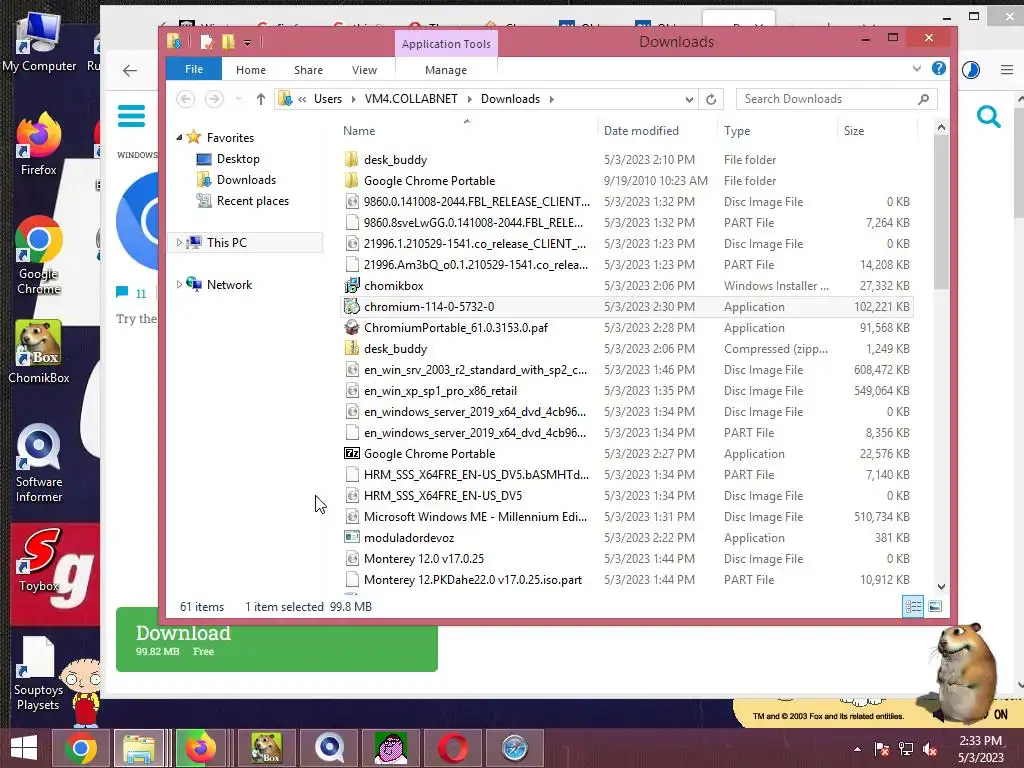Screen dimensions: 1024x768
Task: Click the file list scroll down arrow
Action: [941, 586]
